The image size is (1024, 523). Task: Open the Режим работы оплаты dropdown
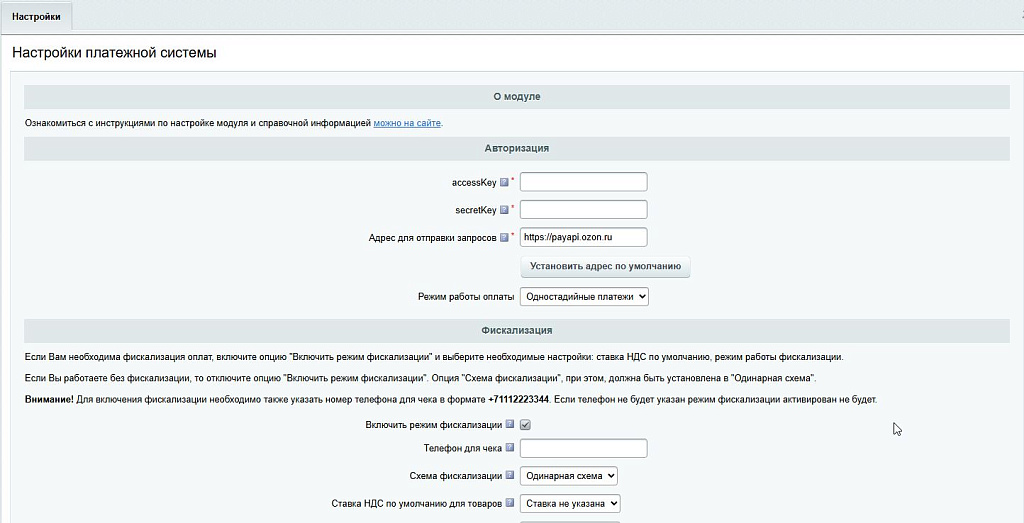tap(584, 297)
